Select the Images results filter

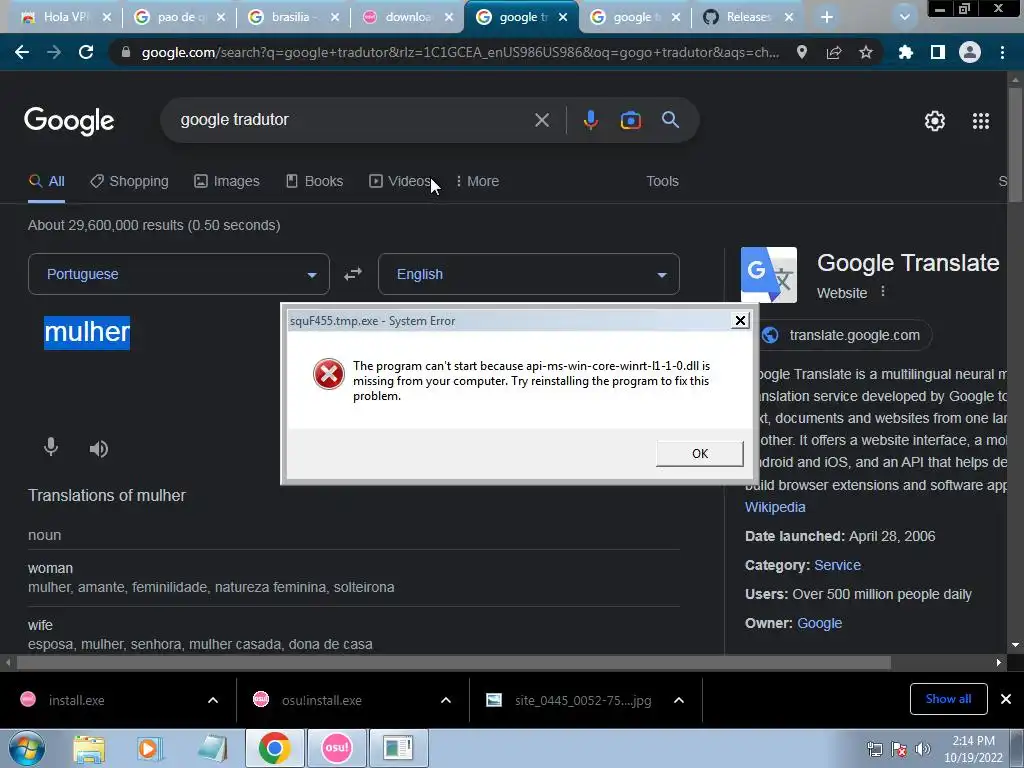pyautogui.click(x=227, y=182)
